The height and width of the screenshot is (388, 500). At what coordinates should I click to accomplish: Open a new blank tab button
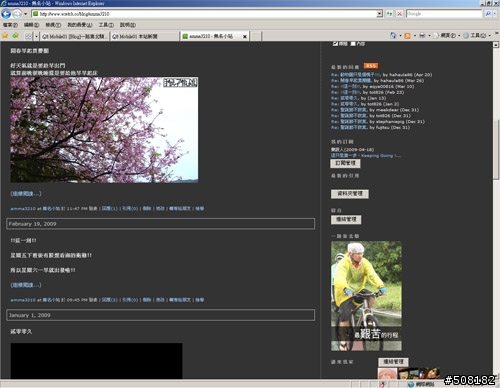pos(255,36)
